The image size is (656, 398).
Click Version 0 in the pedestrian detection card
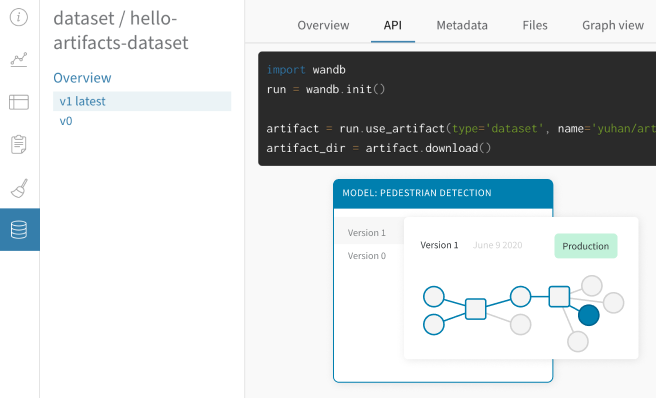coord(366,256)
